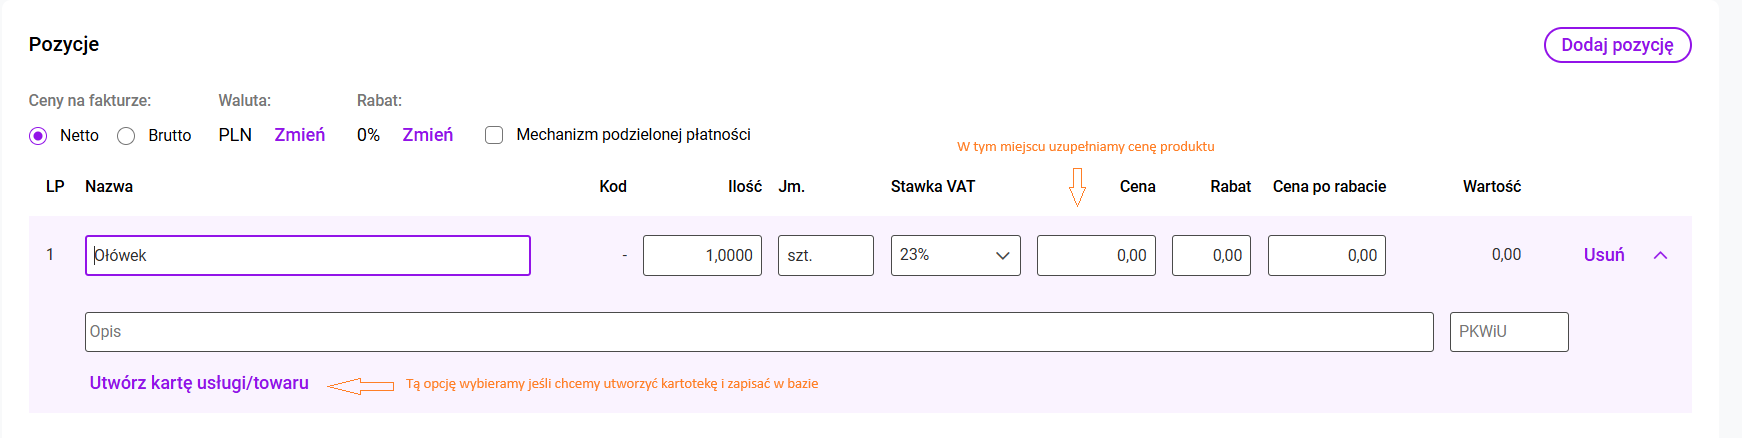The width and height of the screenshot is (1742, 438).
Task: Click the Dodaj pozycję button
Action: point(1617,45)
